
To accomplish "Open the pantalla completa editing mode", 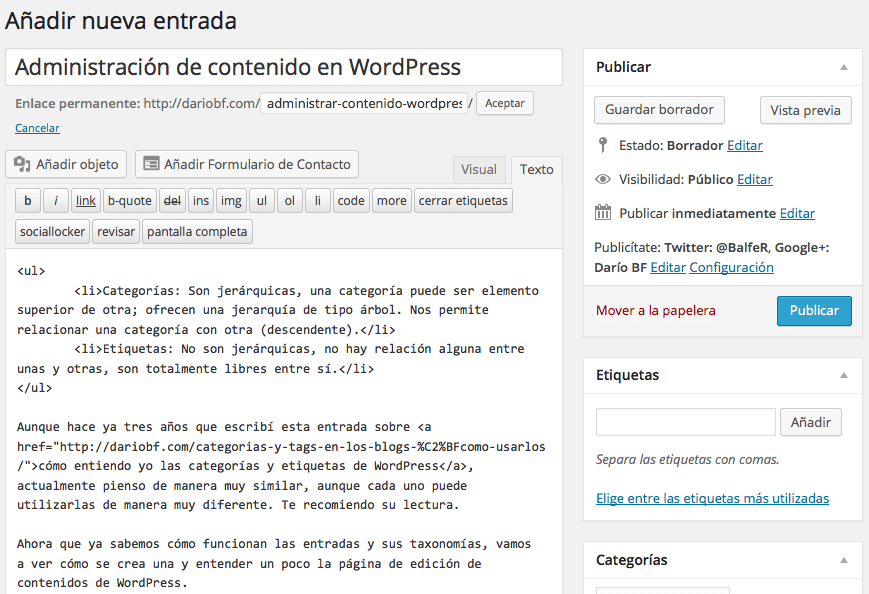I will [197, 232].
